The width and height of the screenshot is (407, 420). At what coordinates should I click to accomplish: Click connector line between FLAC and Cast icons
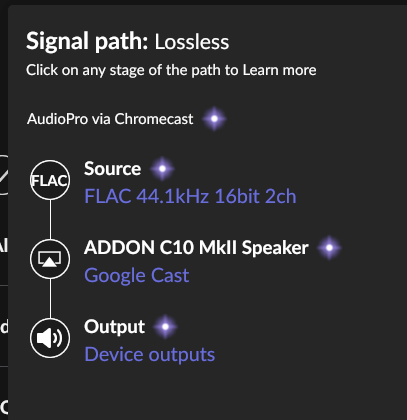click(x=50, y=219)
